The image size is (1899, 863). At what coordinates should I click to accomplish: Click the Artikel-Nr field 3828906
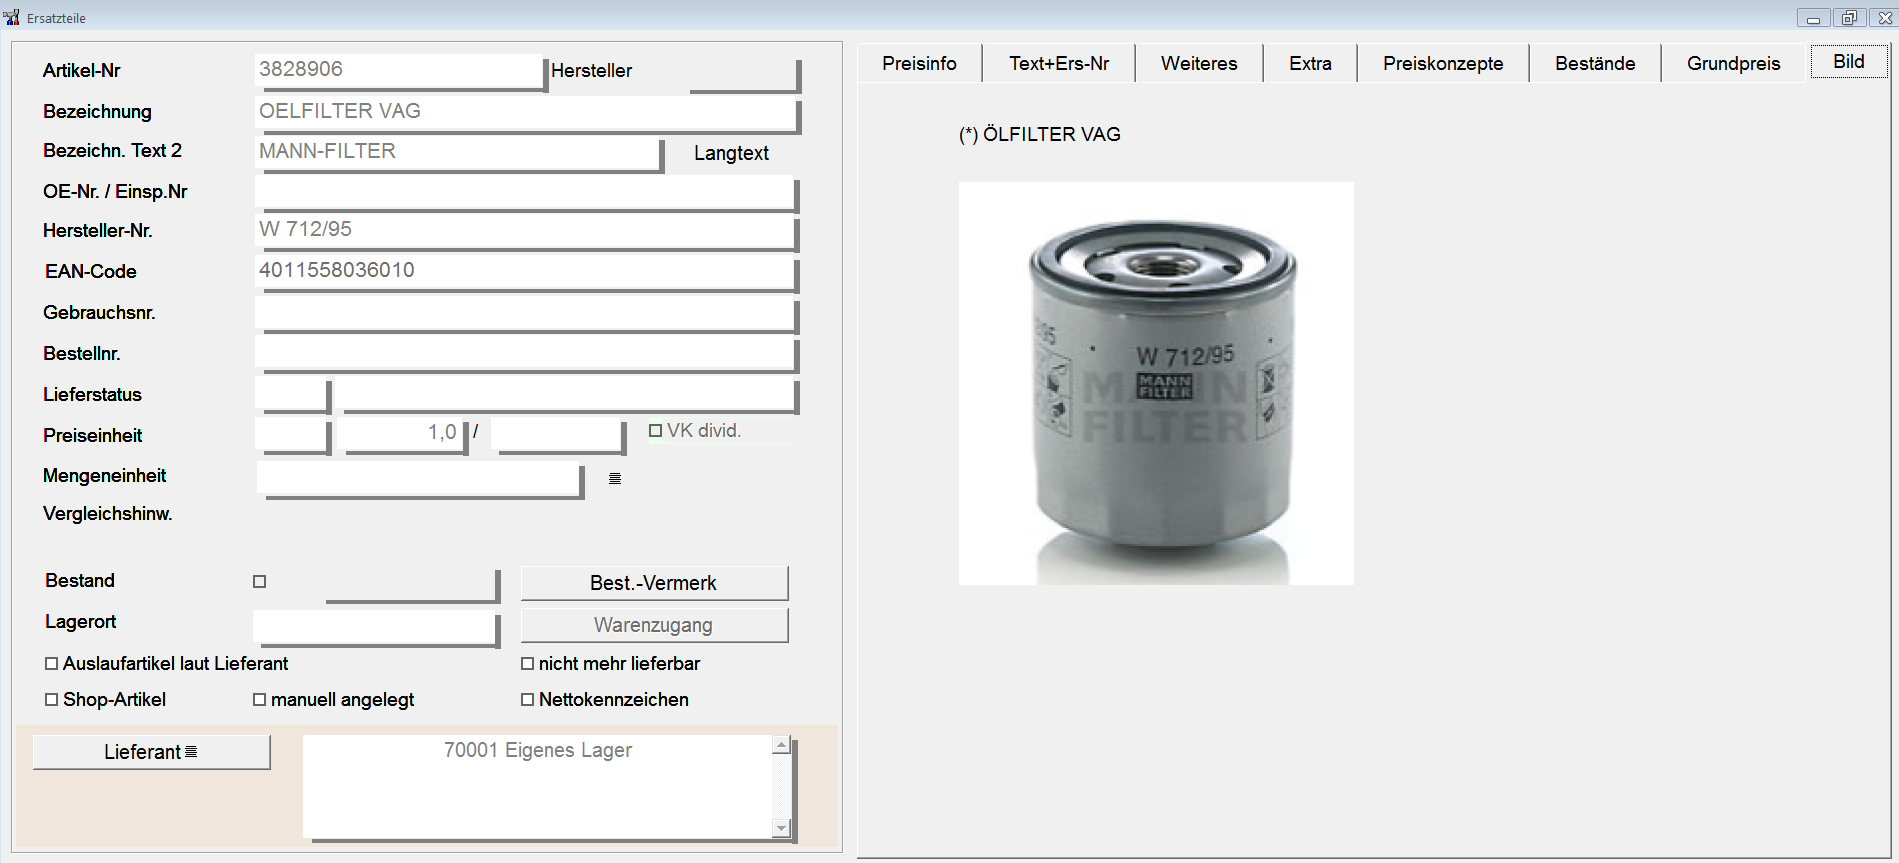399,71
